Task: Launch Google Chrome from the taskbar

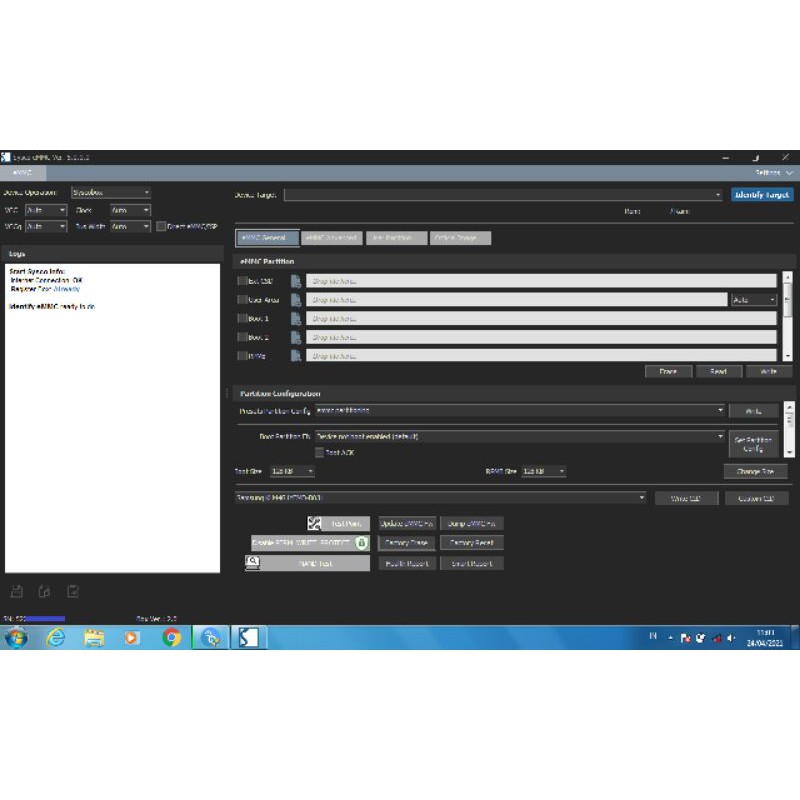Action: pyautogui.click(x=171, y=638)
